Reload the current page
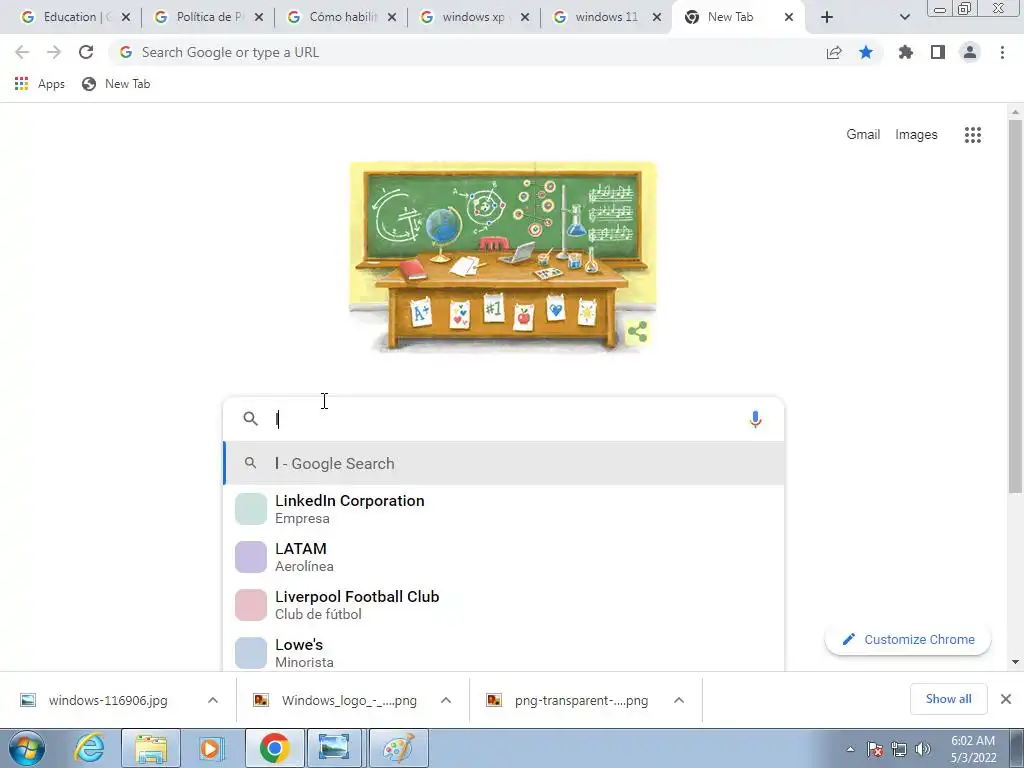The image size is (1024, 768). coord(86,52)
